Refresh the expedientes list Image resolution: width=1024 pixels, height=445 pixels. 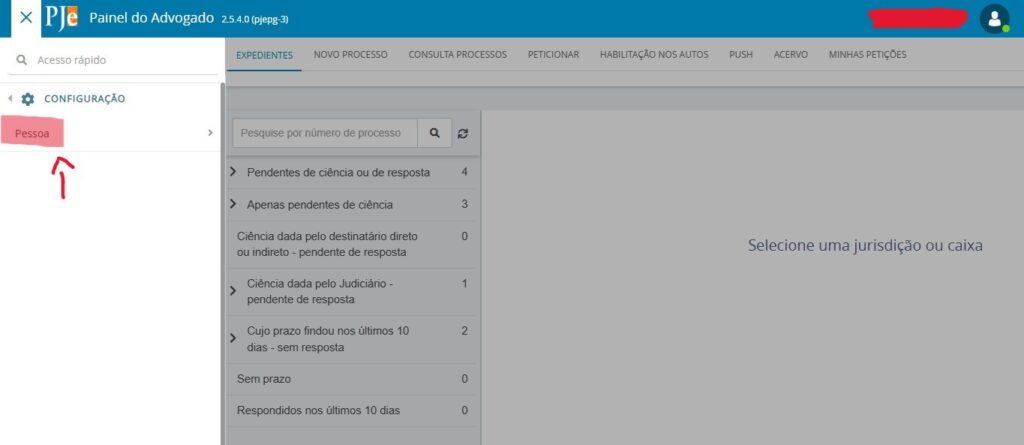463,133
